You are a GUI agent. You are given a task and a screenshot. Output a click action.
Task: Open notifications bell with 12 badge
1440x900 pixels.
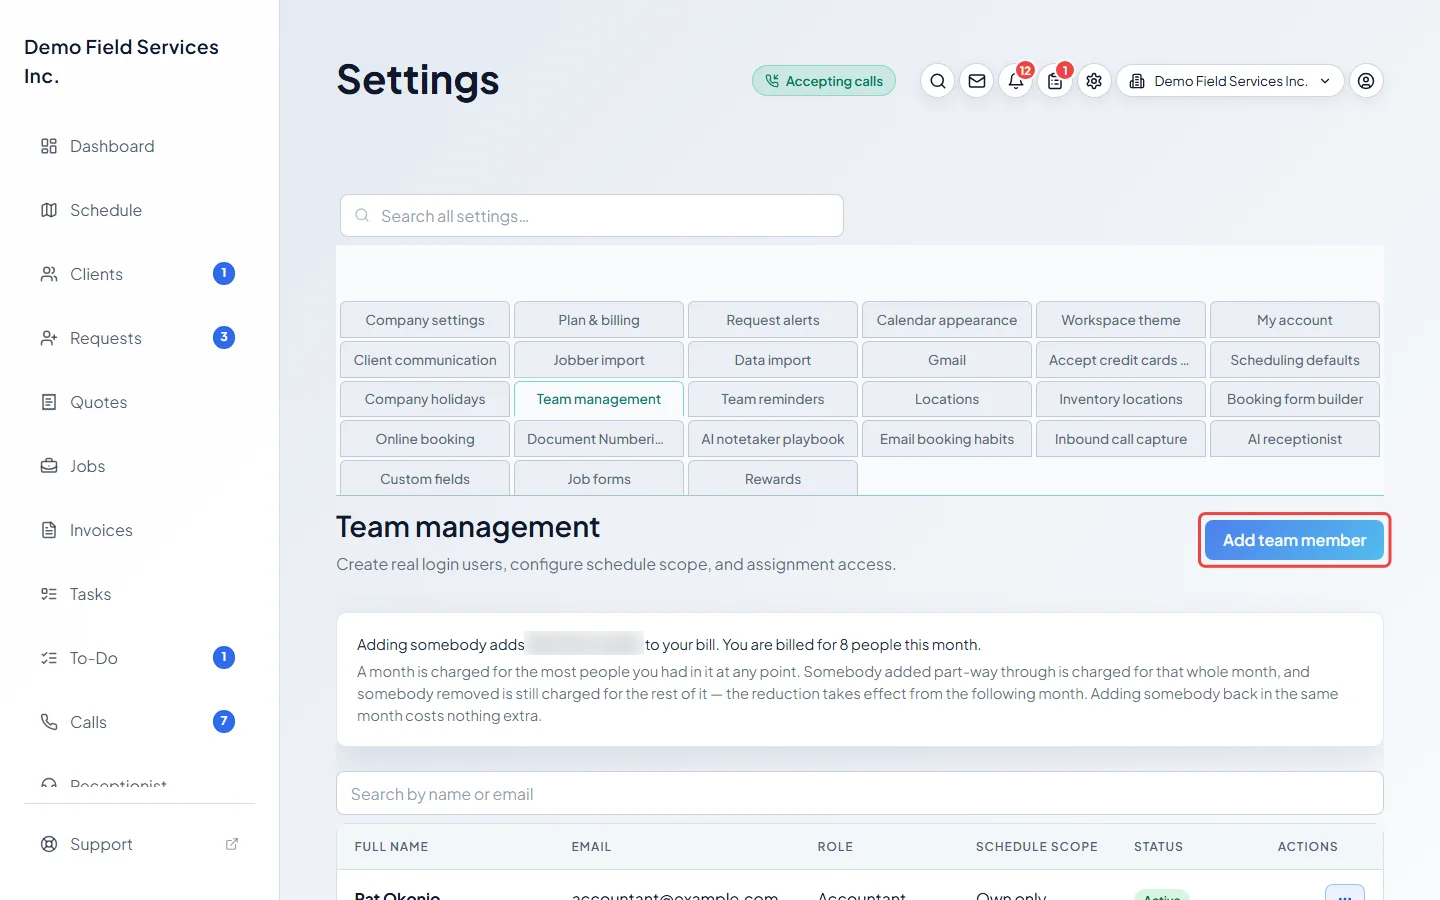pyautogui.click(x=1016, y=81)
